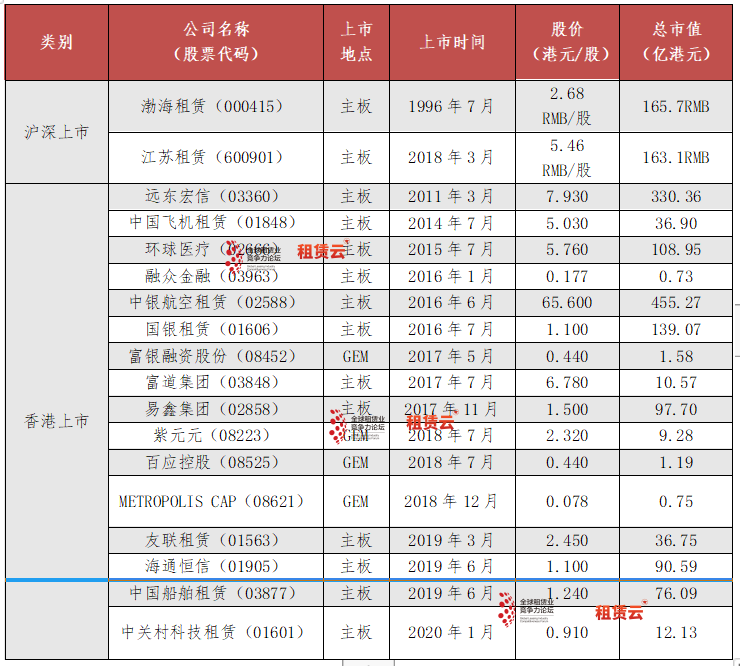
Task: Click the 2.450 share price
Action: [x=567, y=540]
